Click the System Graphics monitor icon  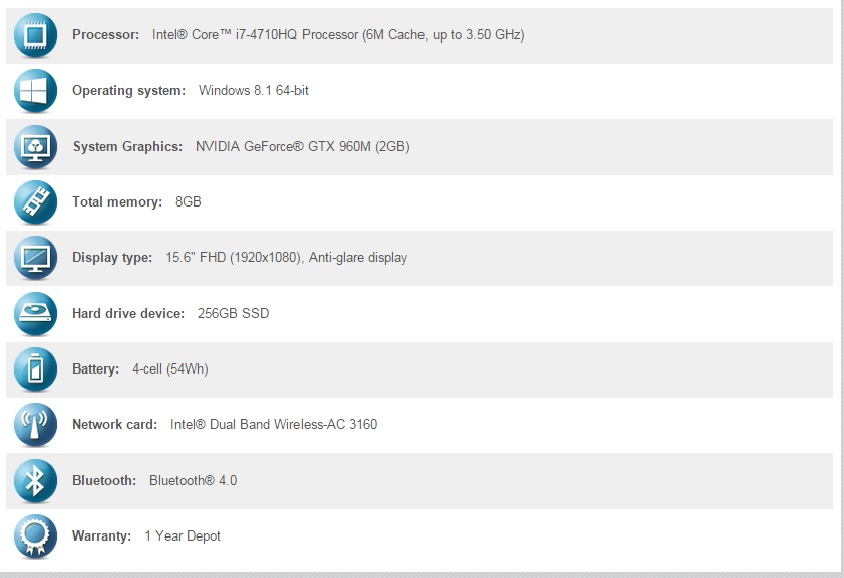click(x=36, y=146)
